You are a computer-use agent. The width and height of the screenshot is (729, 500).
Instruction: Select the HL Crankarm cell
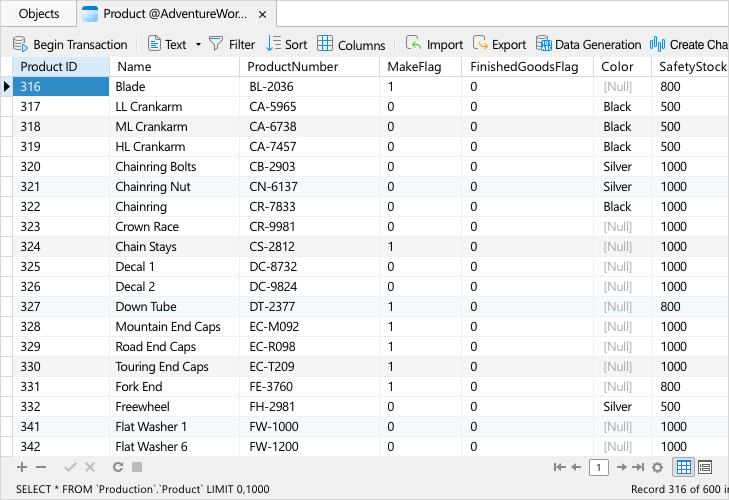coord(174,147)
